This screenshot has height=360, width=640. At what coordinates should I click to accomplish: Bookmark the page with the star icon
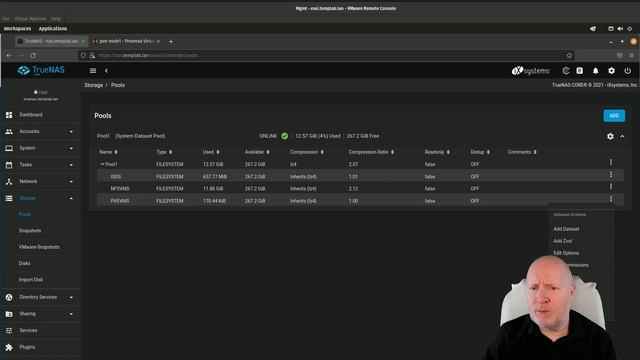coord(569,56)
